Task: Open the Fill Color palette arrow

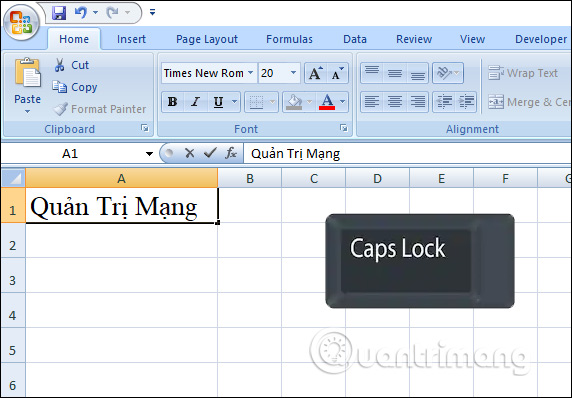Action: click(310, 102)
